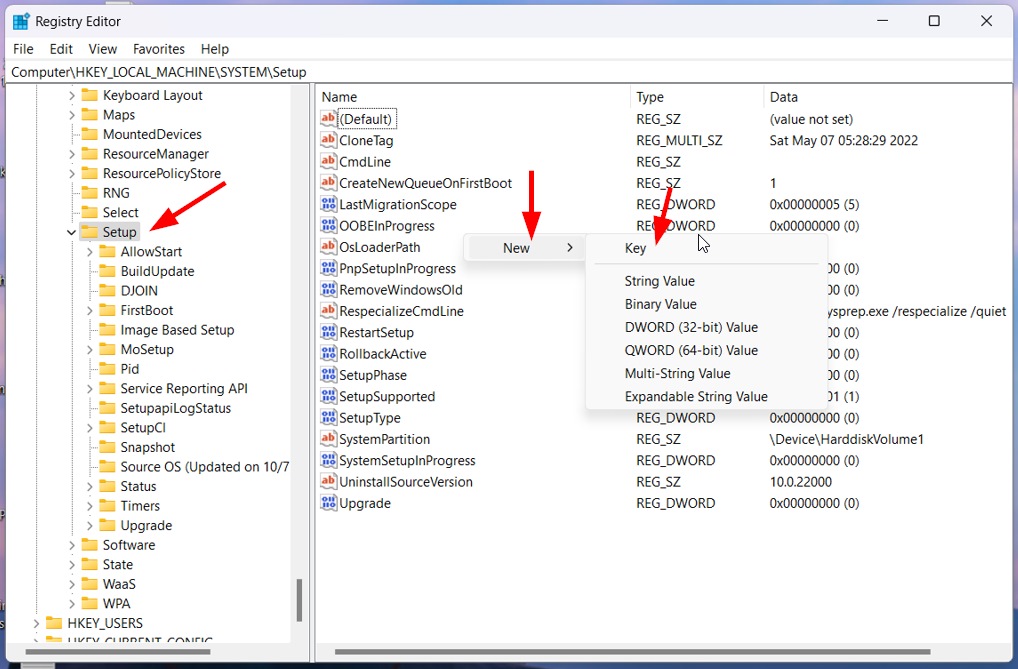
Task: Select the SetupapiLogStatus subkey
Action: (175, 408)
